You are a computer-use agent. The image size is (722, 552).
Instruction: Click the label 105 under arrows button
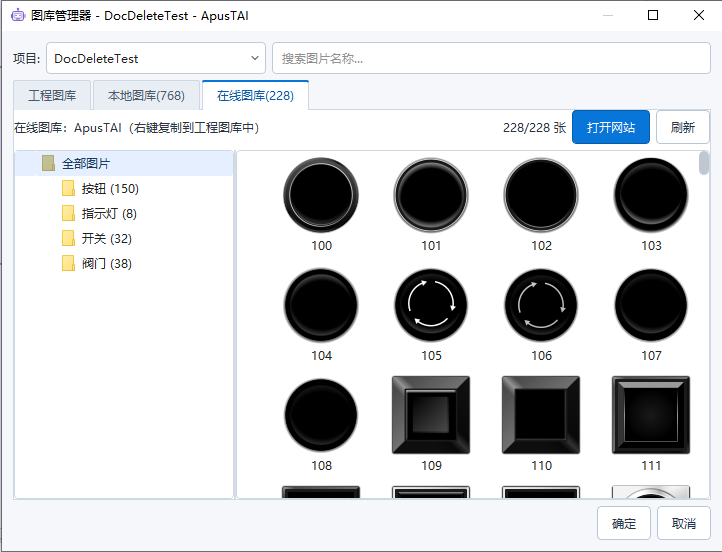point(431,355)
